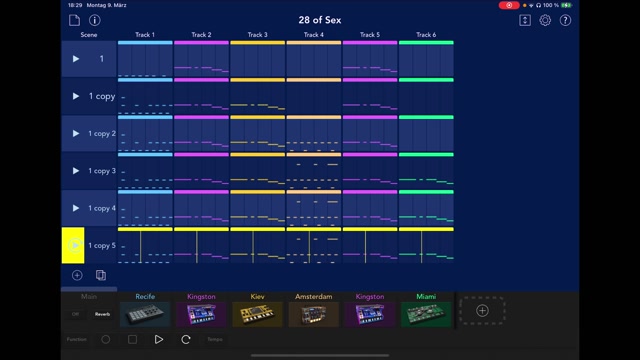Open the Track 5 clip in scene 1 copy 5
Screen dimensions: 640x360
click(370, 245)
